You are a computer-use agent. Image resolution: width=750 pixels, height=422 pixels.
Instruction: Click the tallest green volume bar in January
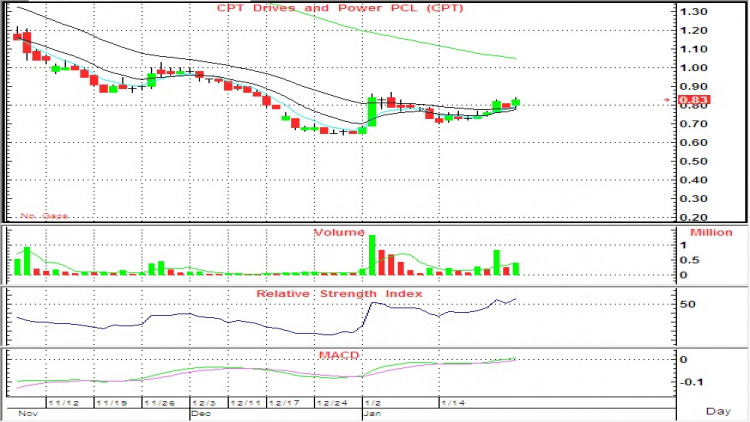[372, 255]
